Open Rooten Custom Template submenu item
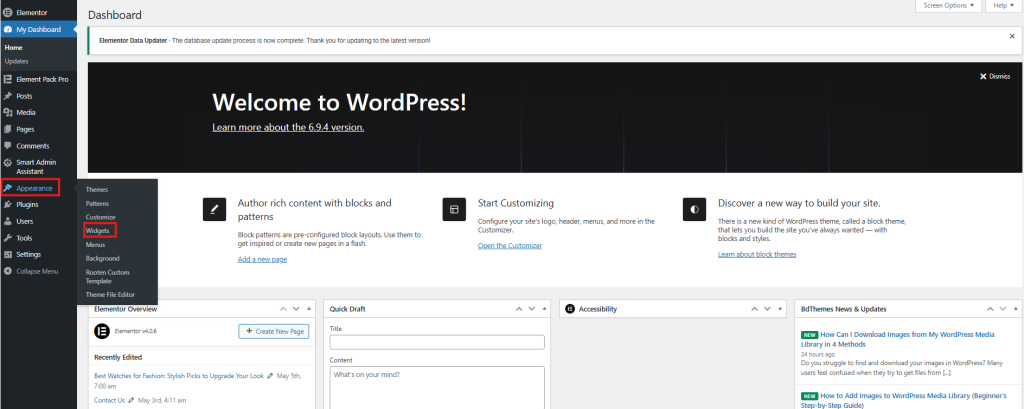 tap(108, 276)
